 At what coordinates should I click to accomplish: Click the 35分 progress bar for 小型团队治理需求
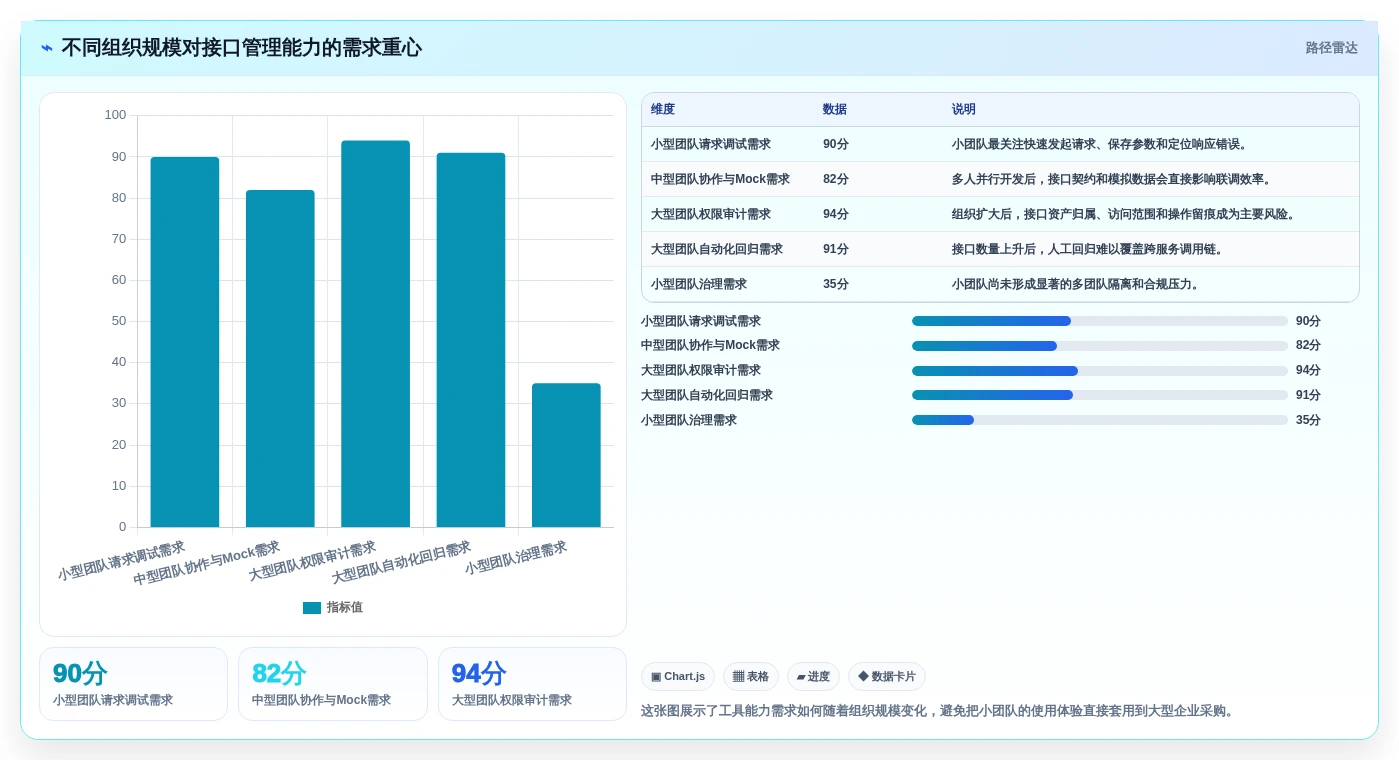tap(1100, 420)
